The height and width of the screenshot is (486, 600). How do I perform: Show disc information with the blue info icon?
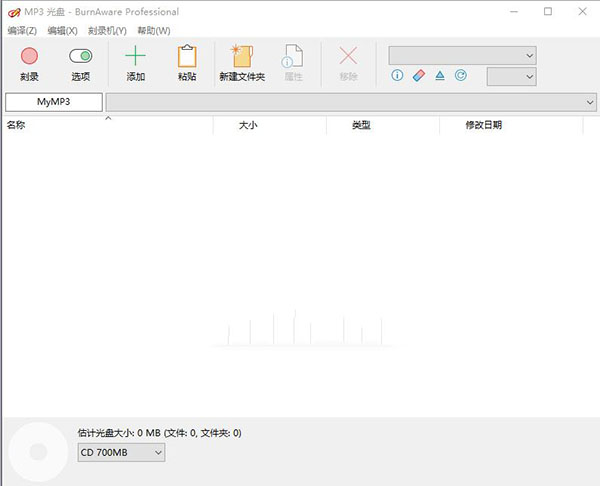[397, 75]
